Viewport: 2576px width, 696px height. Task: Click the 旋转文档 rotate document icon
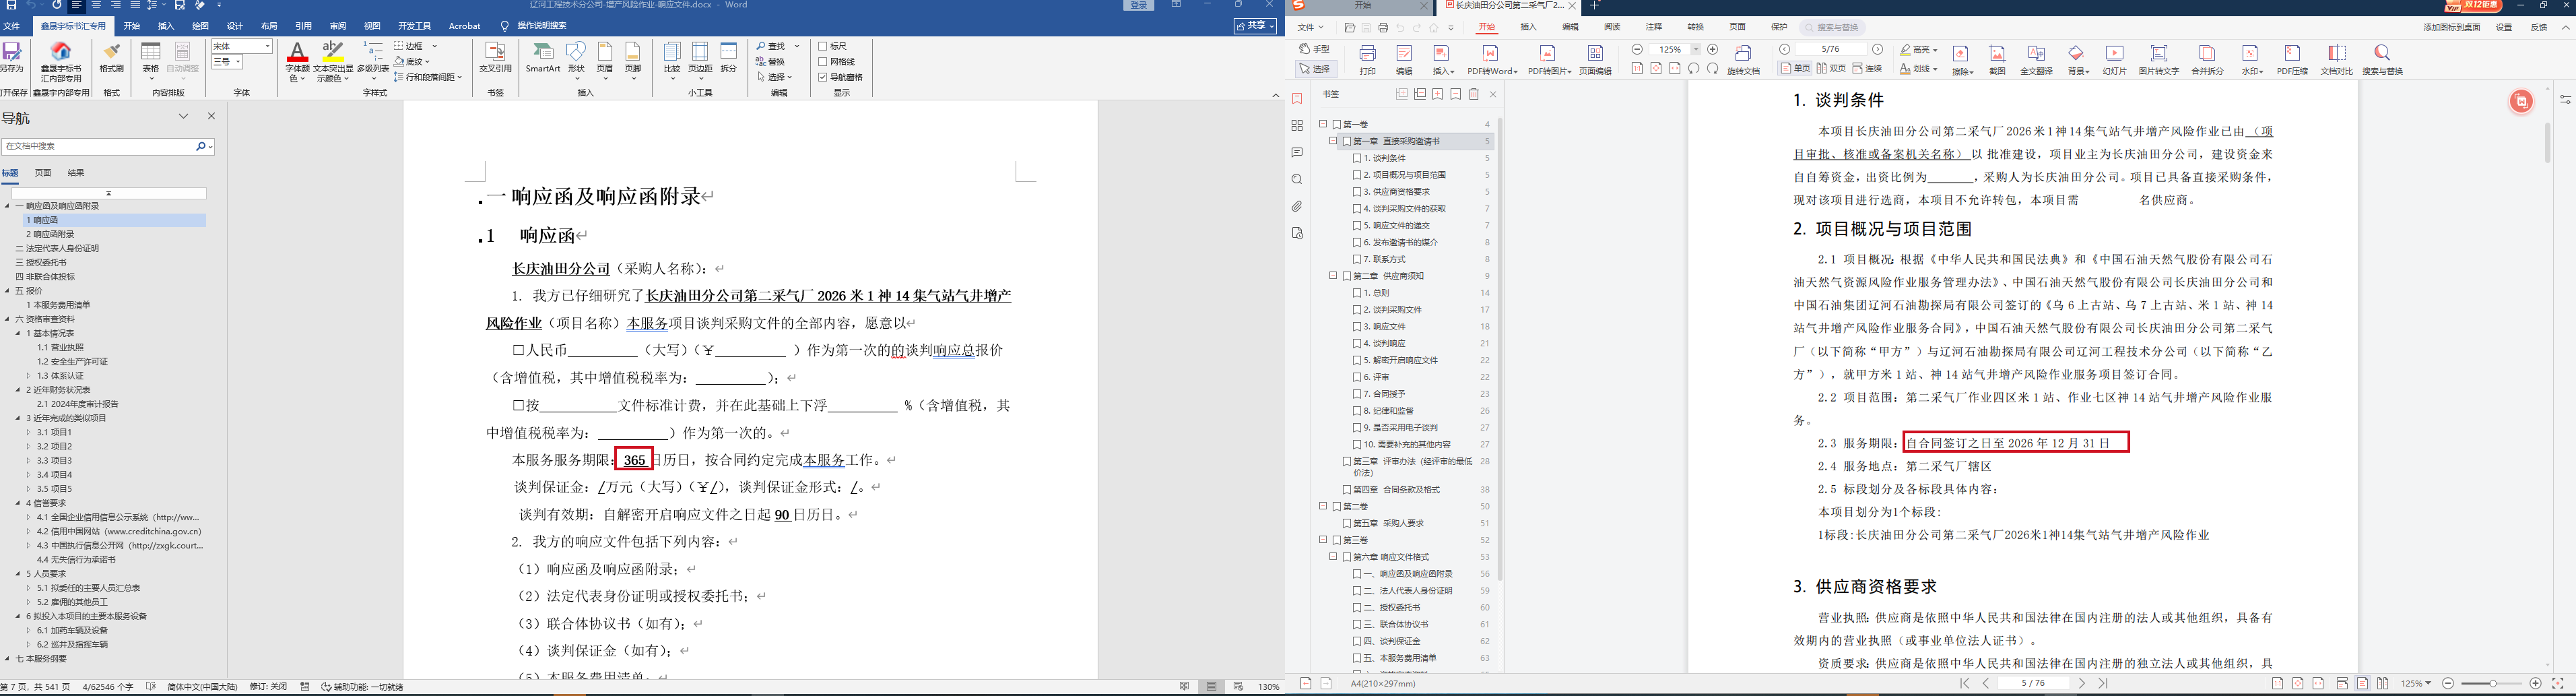1744,53
